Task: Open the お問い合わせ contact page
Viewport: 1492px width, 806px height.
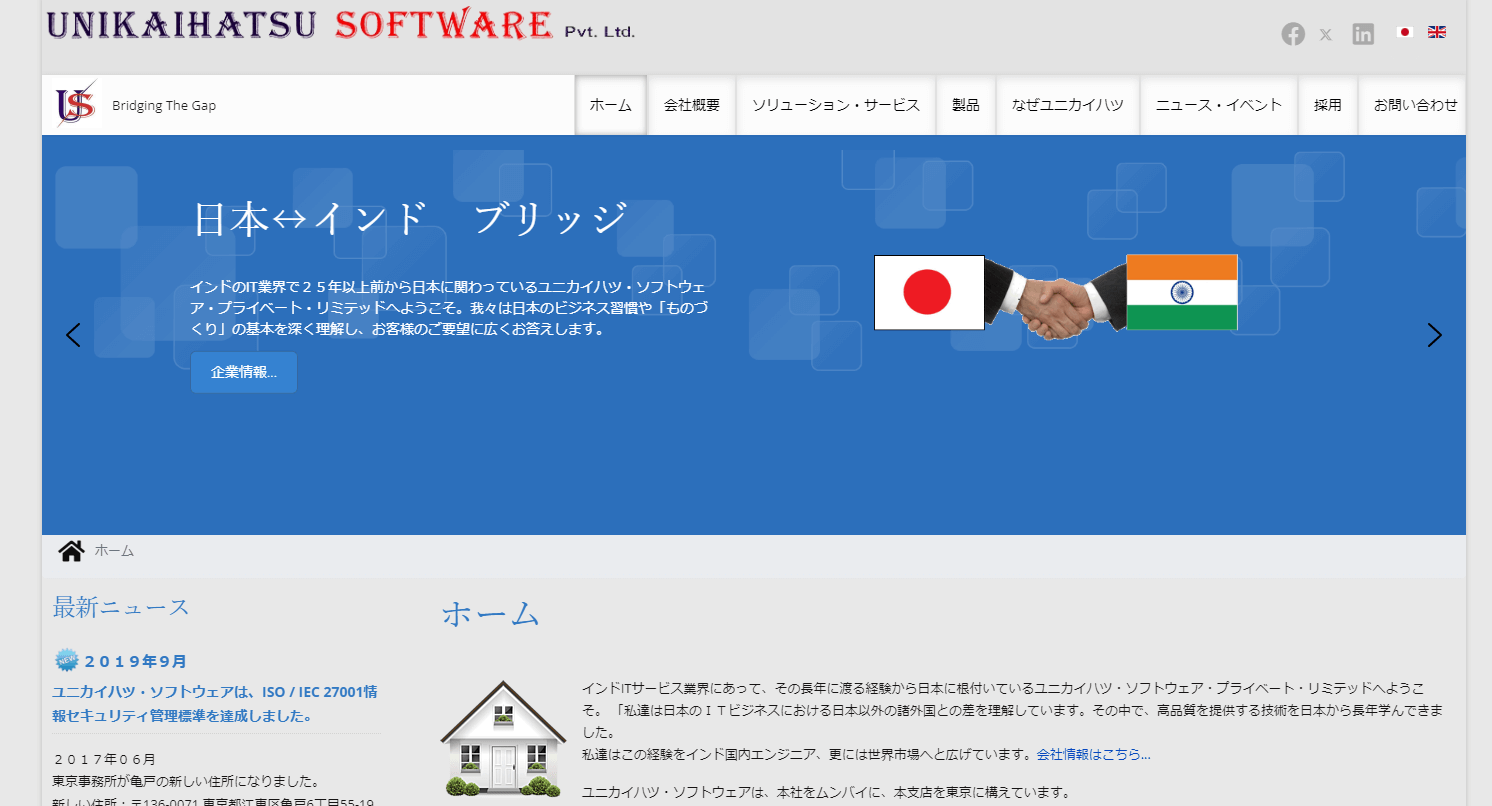Action: pos(1415,105)
